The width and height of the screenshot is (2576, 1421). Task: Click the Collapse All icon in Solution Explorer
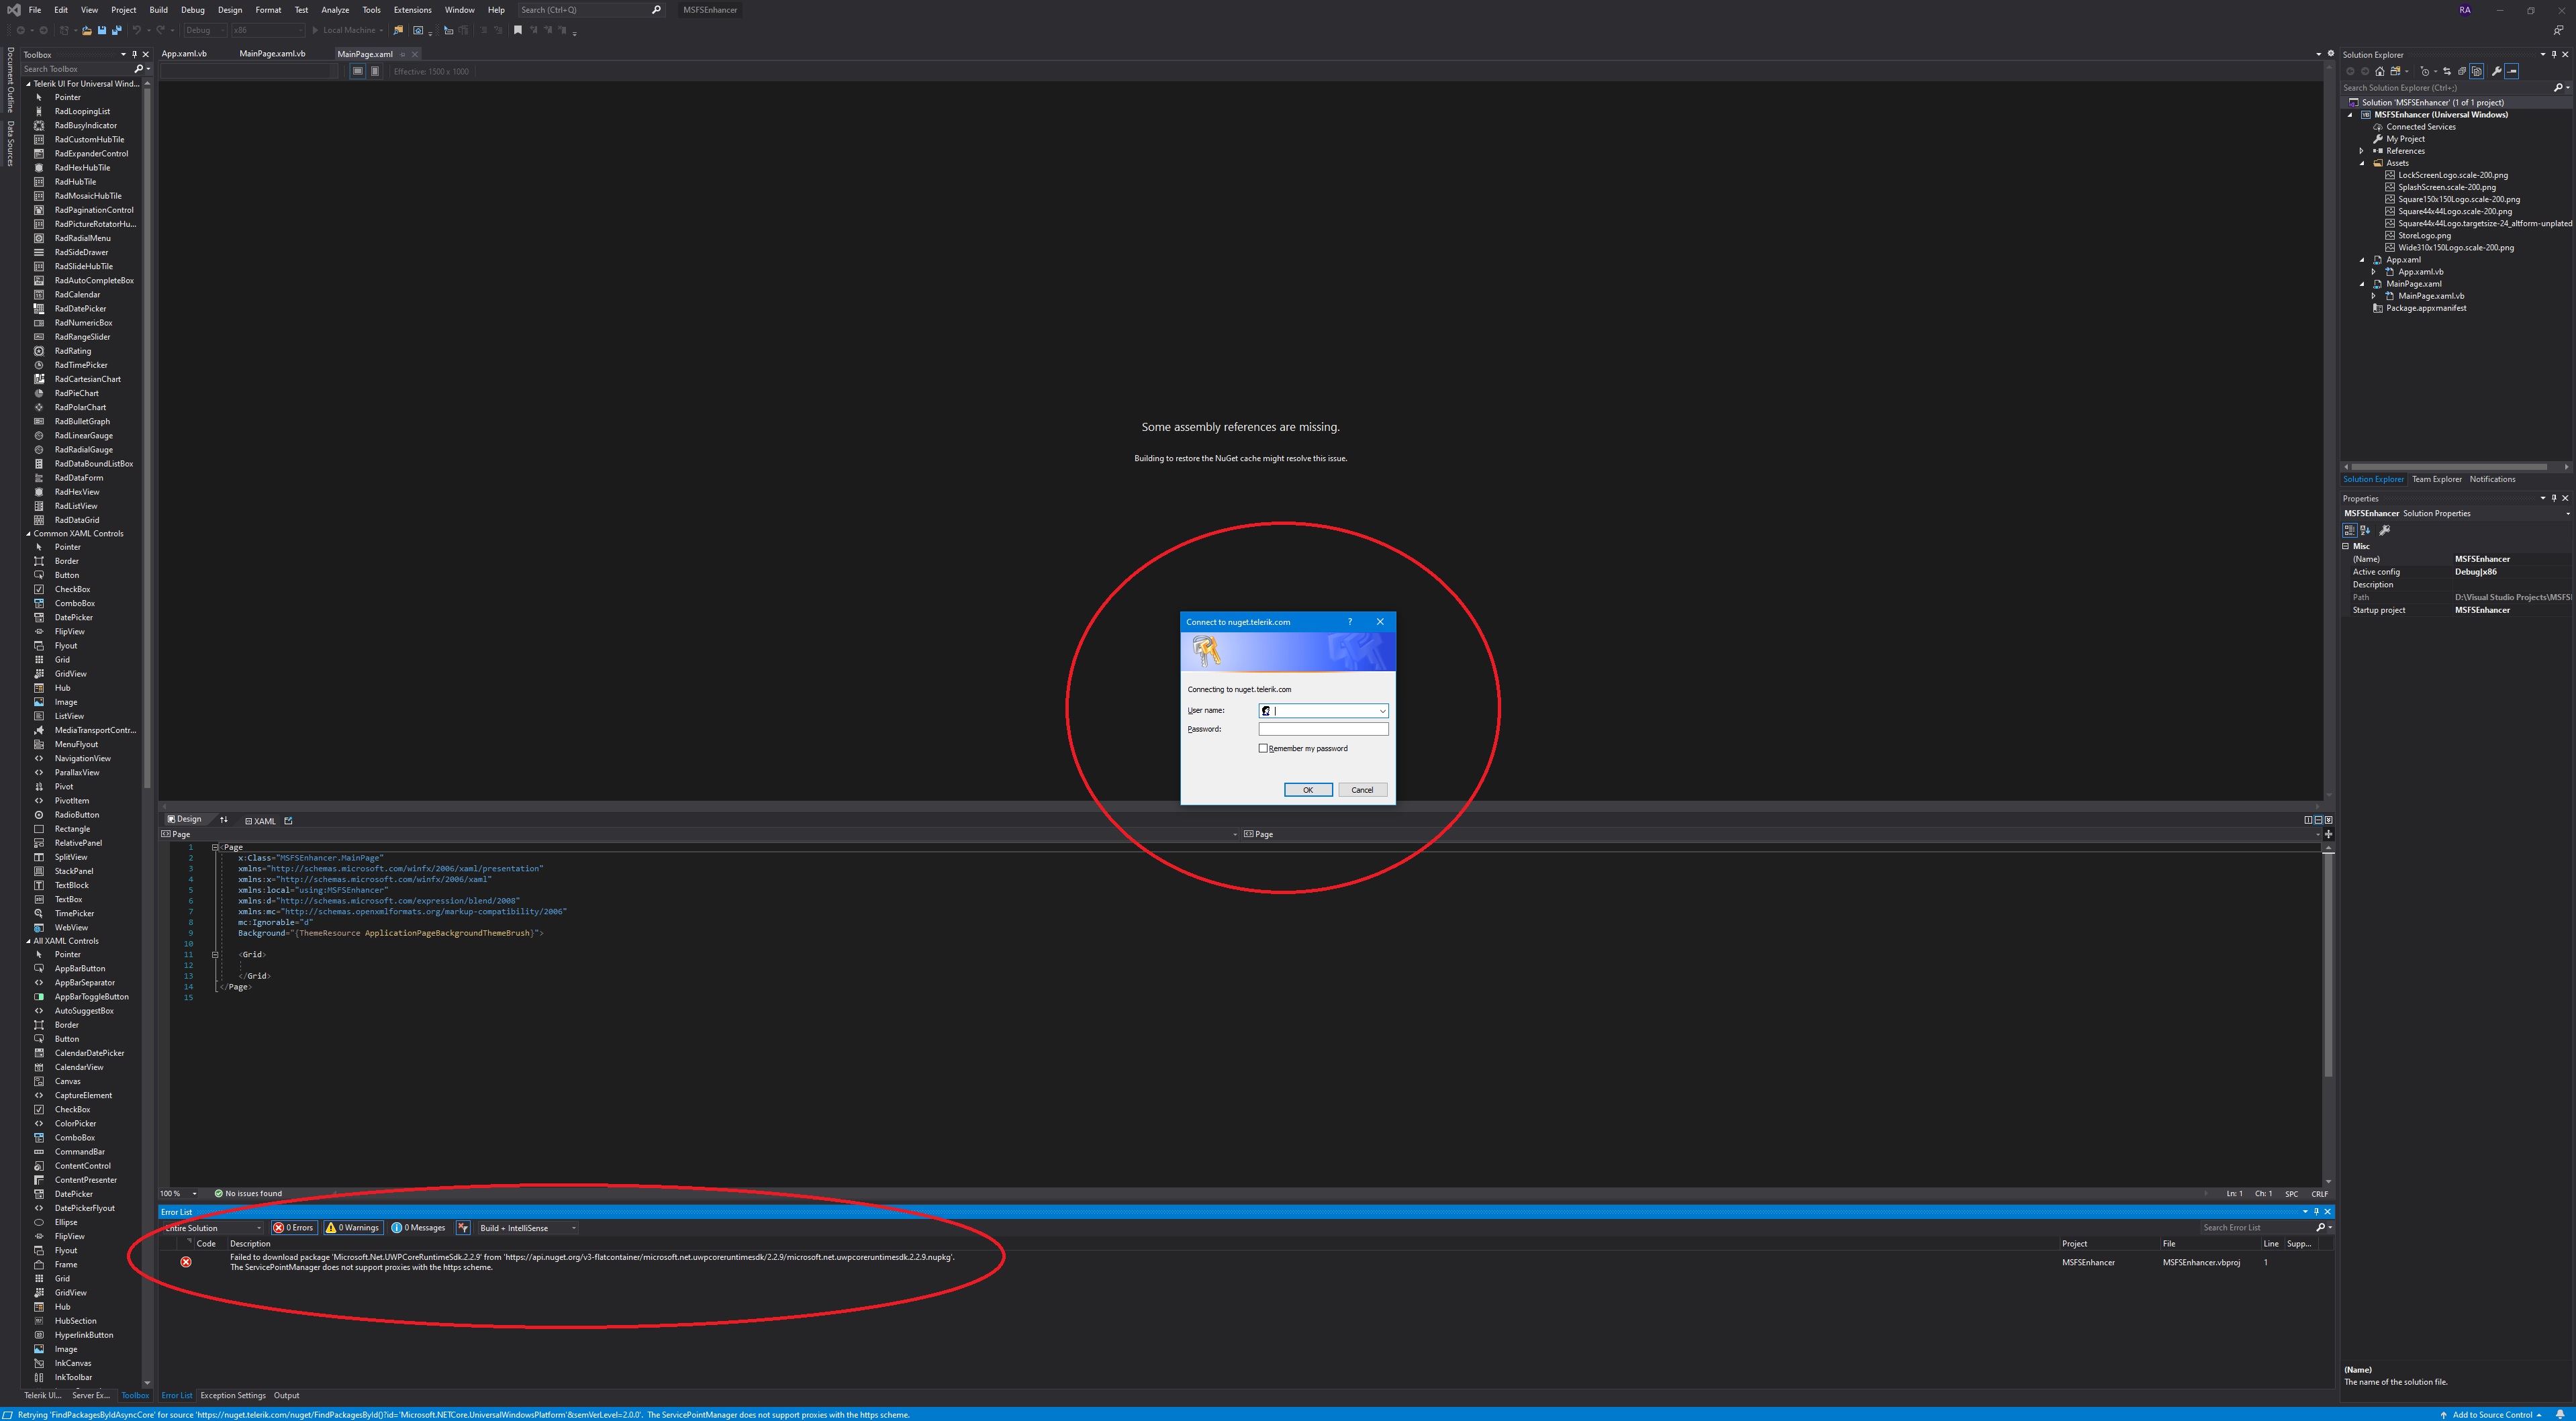click(x=2462, y=71)
